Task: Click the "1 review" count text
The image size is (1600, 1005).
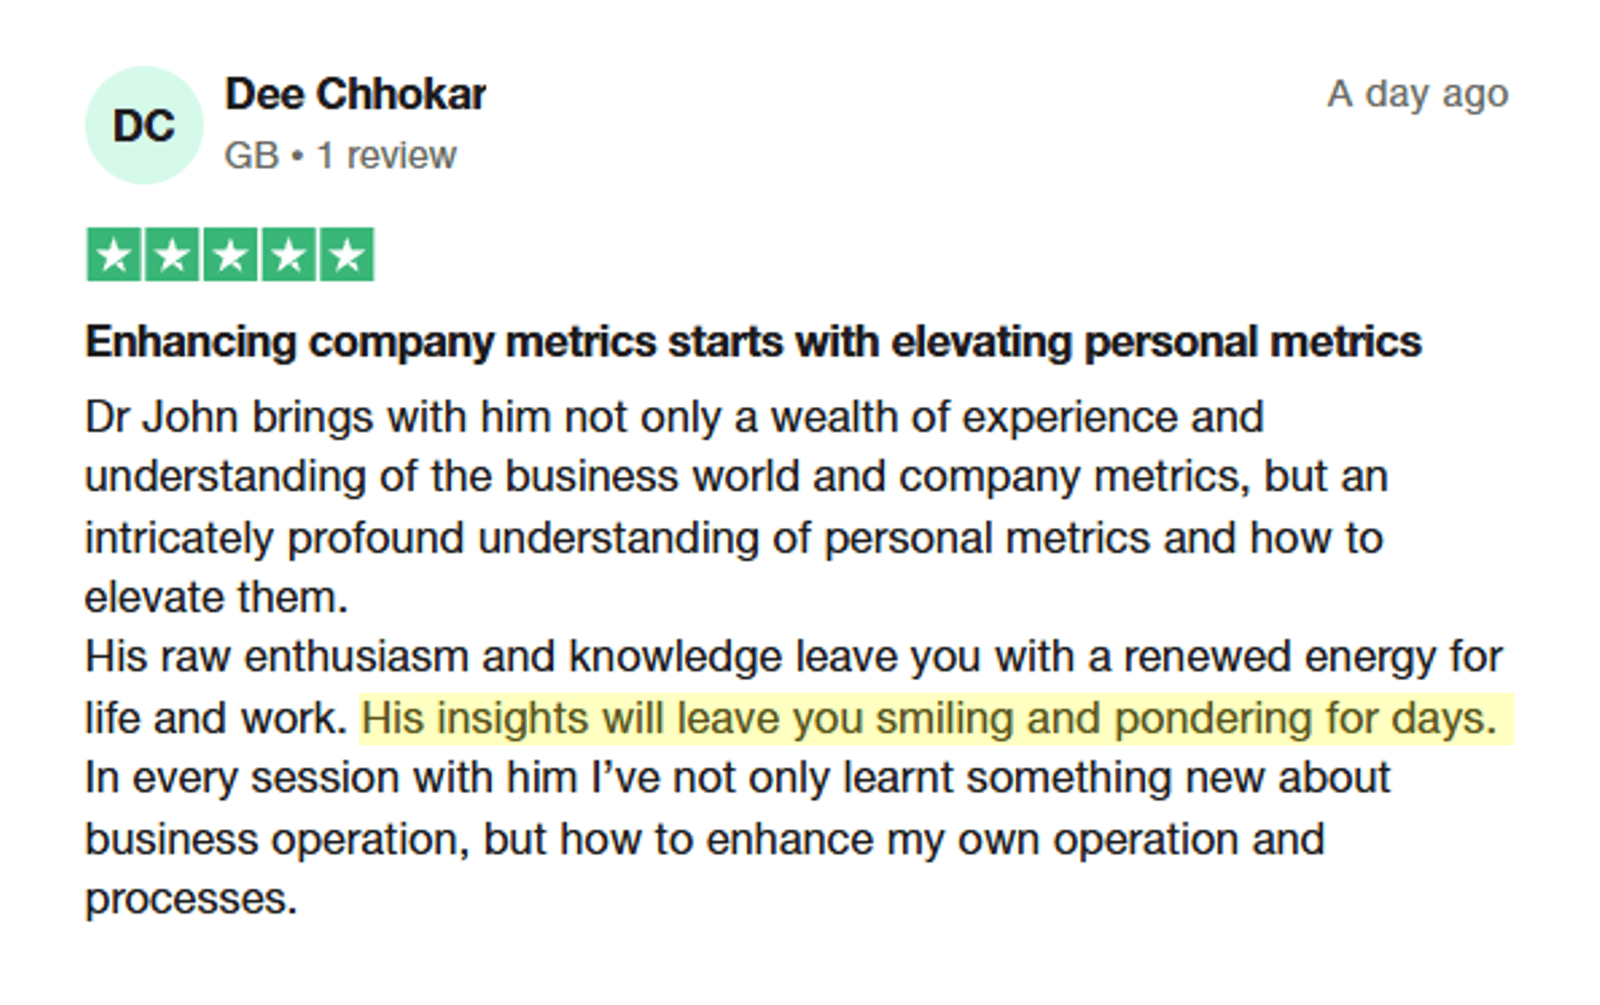Action: 386,156
